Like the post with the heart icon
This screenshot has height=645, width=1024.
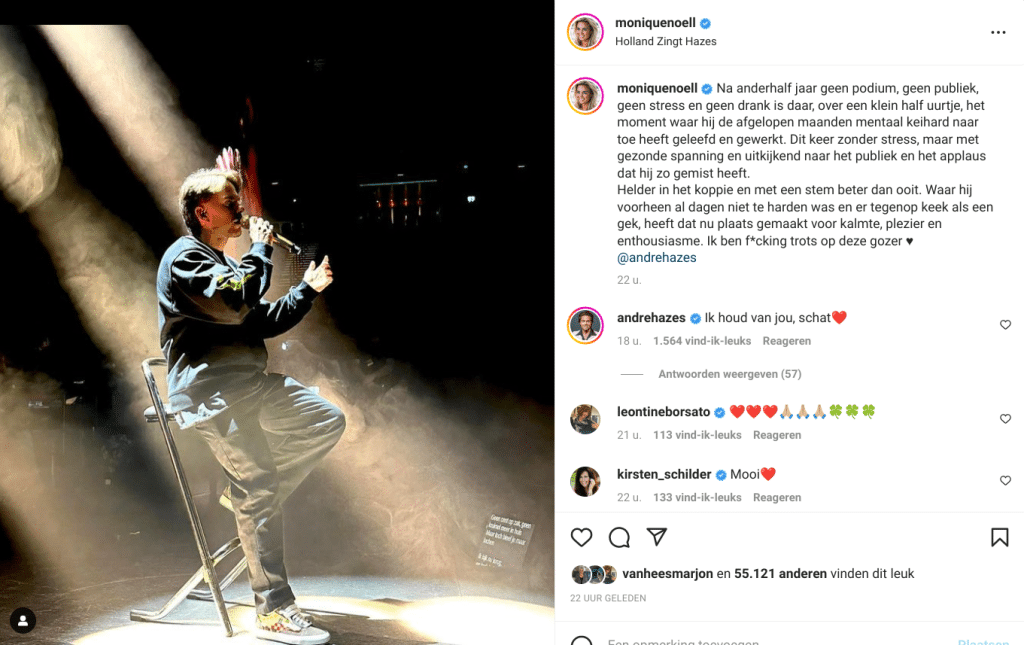click(x=581, y=537)
